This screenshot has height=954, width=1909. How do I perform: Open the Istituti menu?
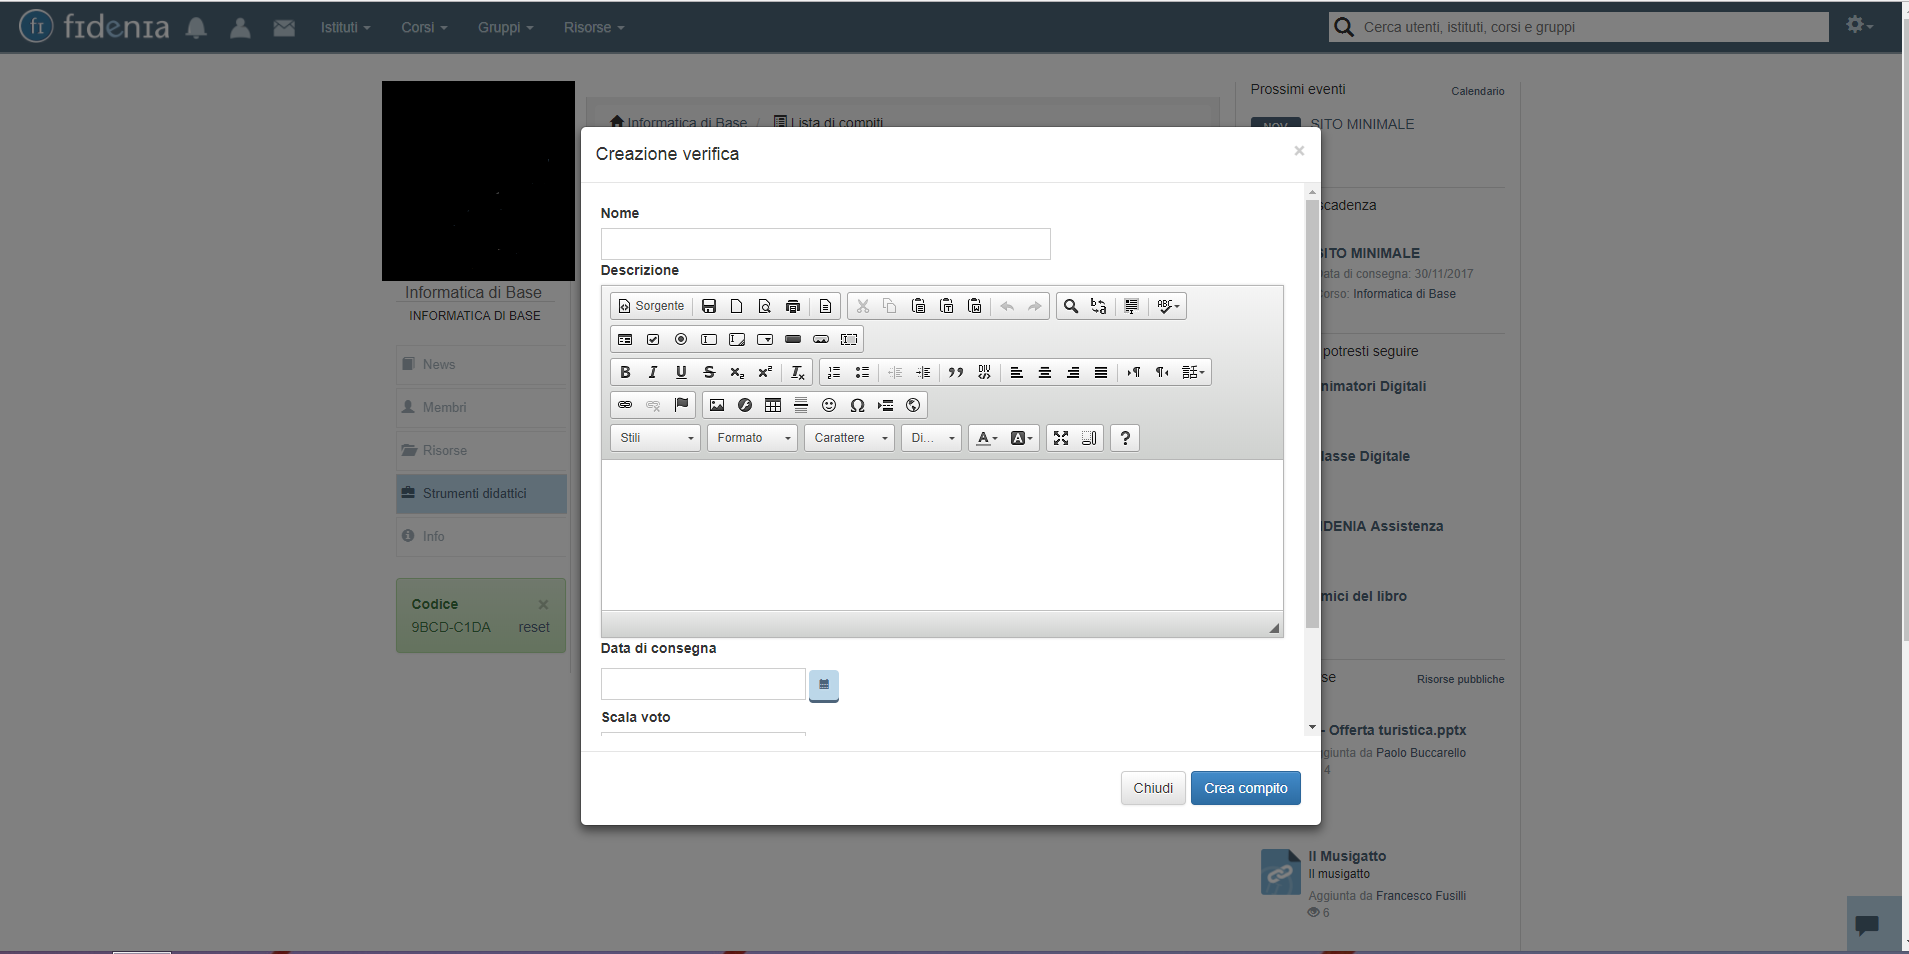[x=345, y=27]
